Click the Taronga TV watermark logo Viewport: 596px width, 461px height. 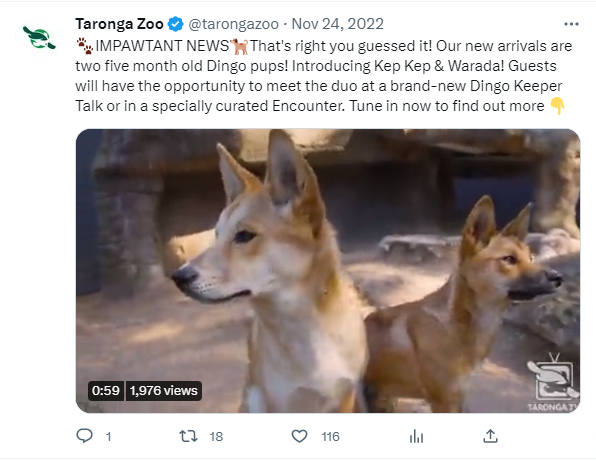553,382
